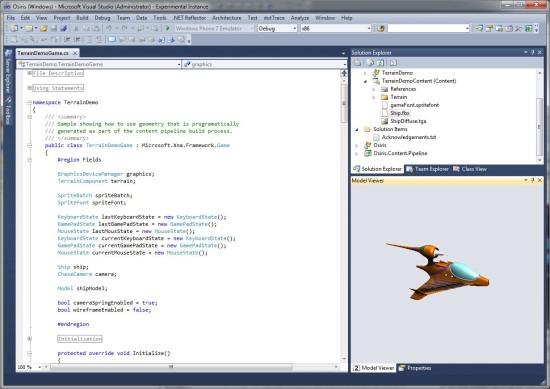Open the Toolbox side panel
550x389 pixels.
tap(8, 110)
